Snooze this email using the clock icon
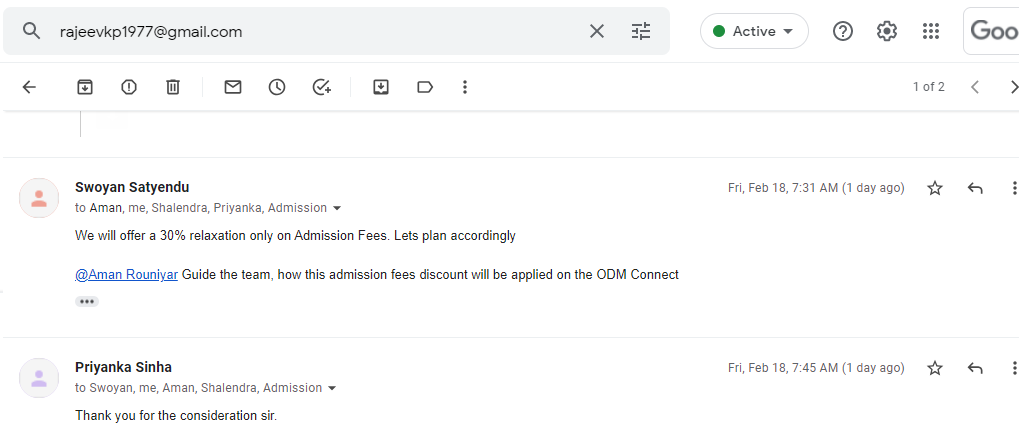Viewport: 1019px width, 431px height. click(277, 87)
